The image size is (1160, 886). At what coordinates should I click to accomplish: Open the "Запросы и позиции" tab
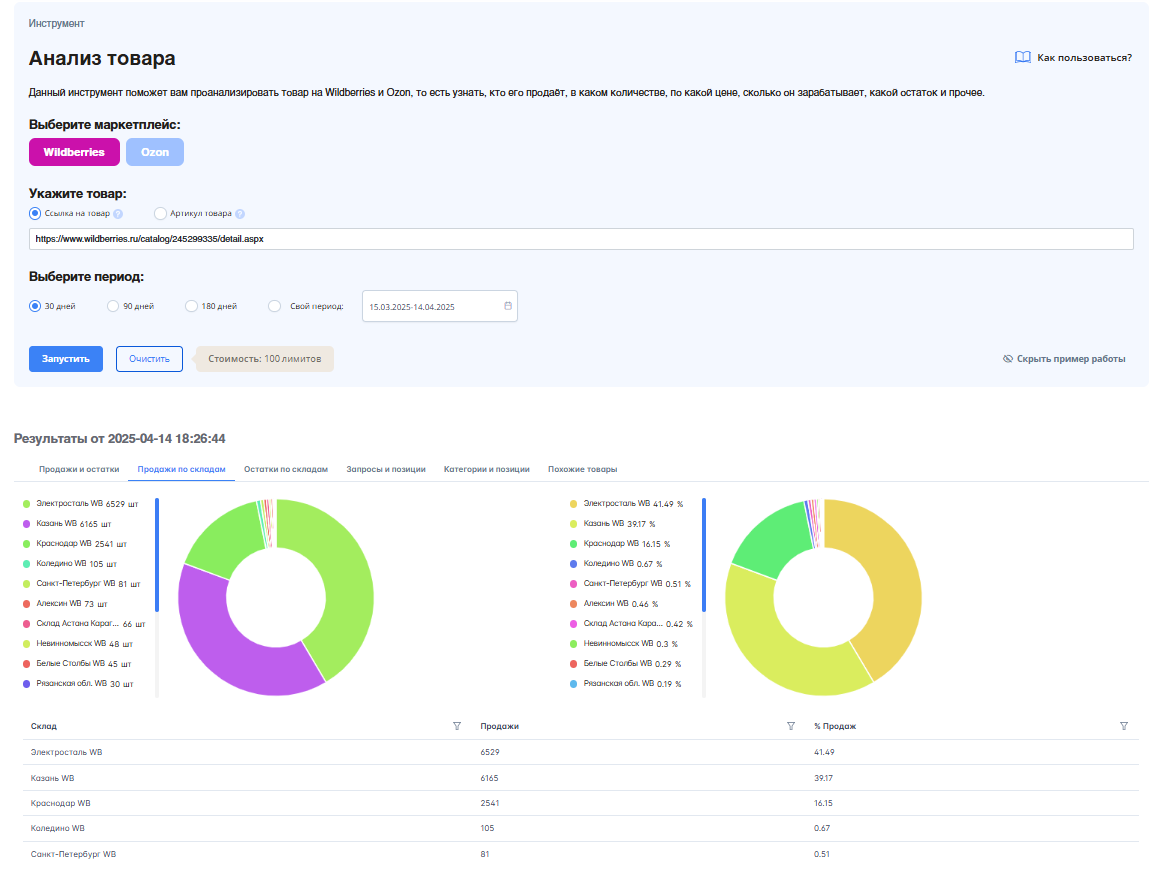386,469
